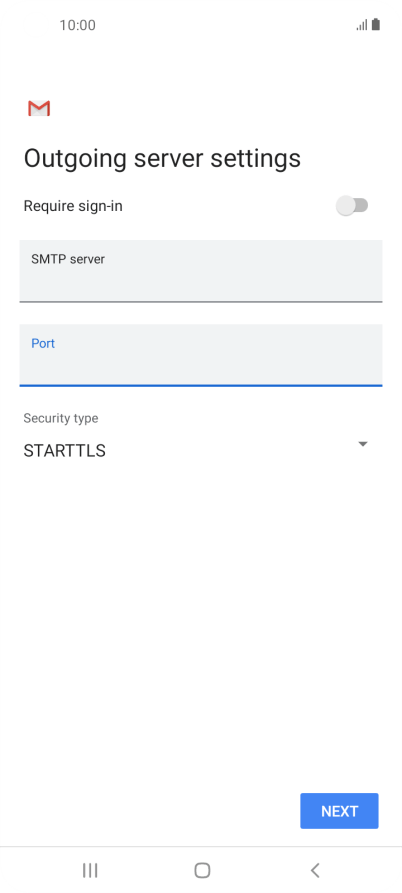Tap the Security type label
The height and width of the screenshot is (893, 402).
(61, 418)
